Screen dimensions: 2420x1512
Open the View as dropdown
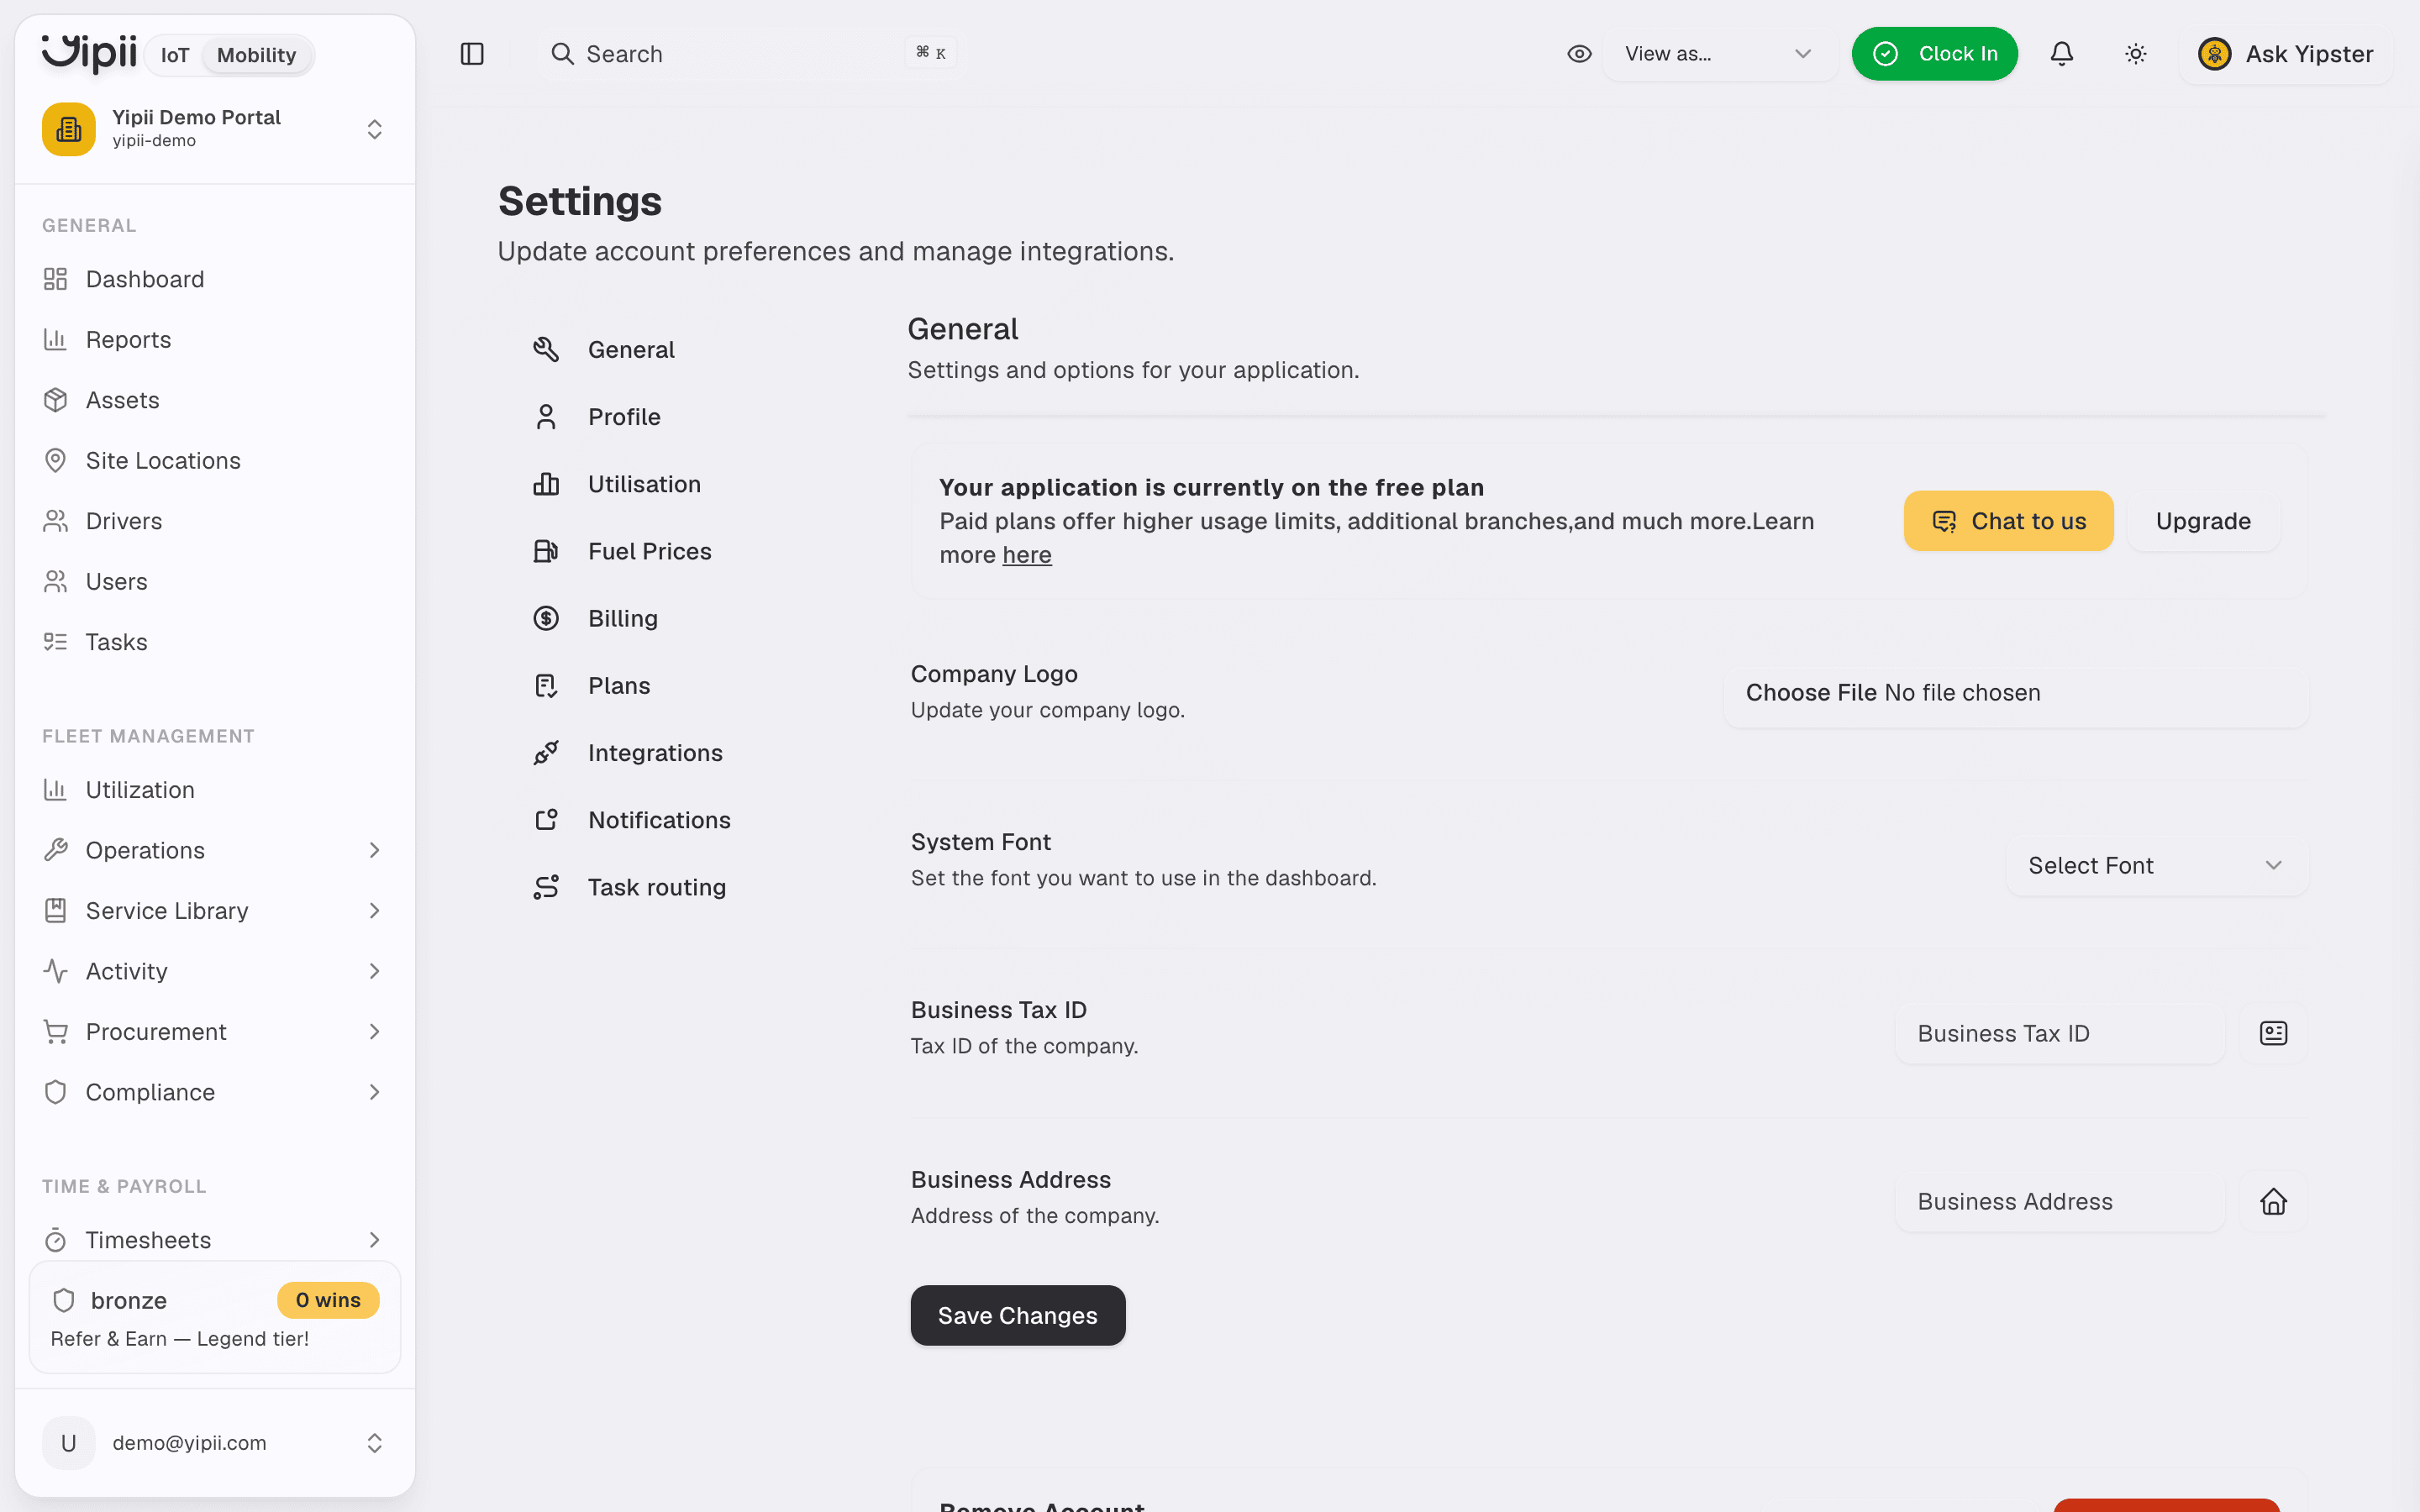point(1719,54)
